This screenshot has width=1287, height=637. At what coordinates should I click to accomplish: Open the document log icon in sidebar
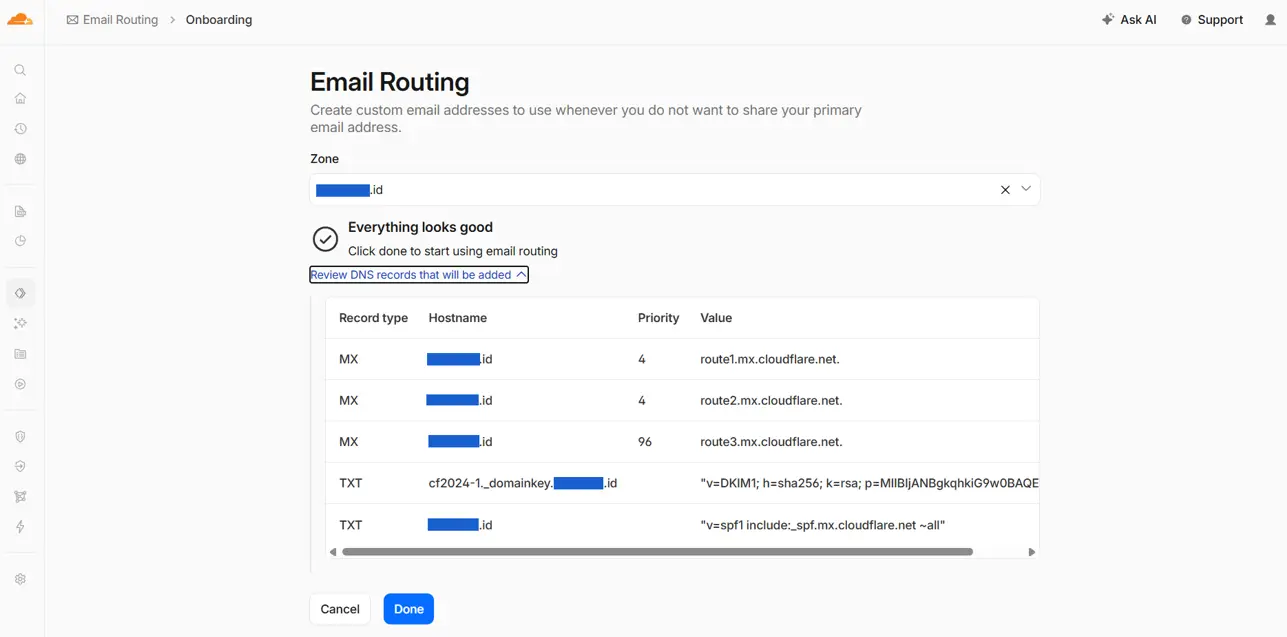[x=20, y=212]
